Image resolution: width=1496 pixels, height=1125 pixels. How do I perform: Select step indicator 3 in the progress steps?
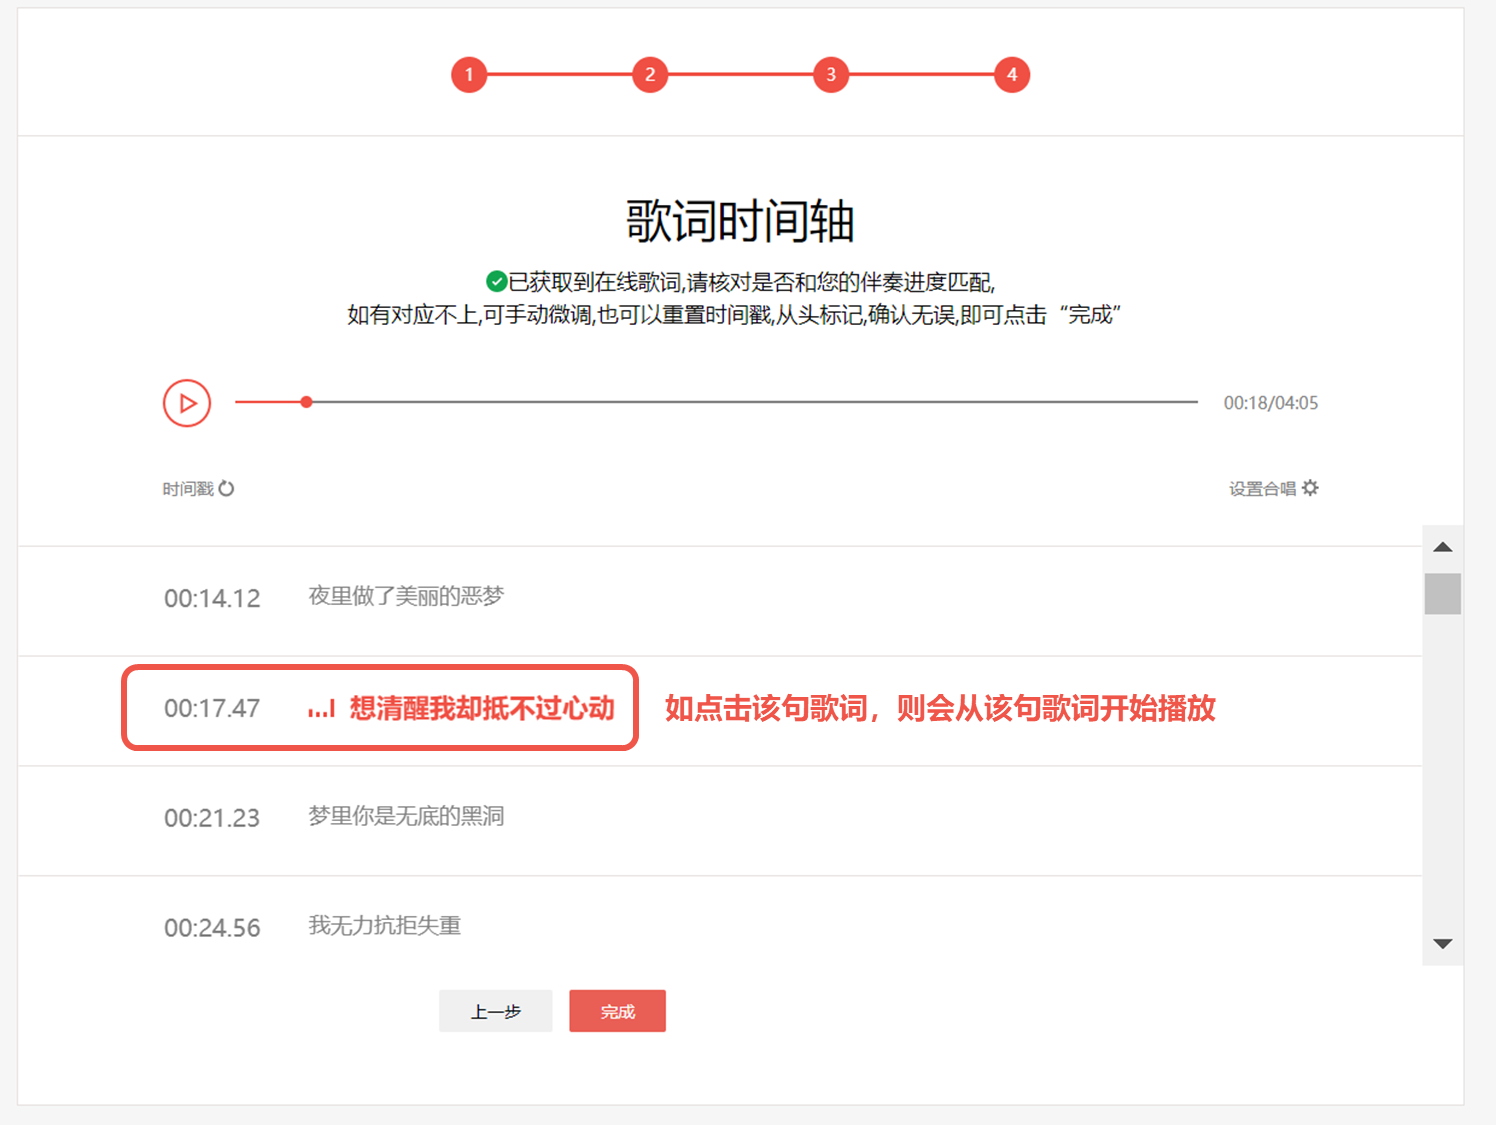pyautogui.click(x=830, y=74)
